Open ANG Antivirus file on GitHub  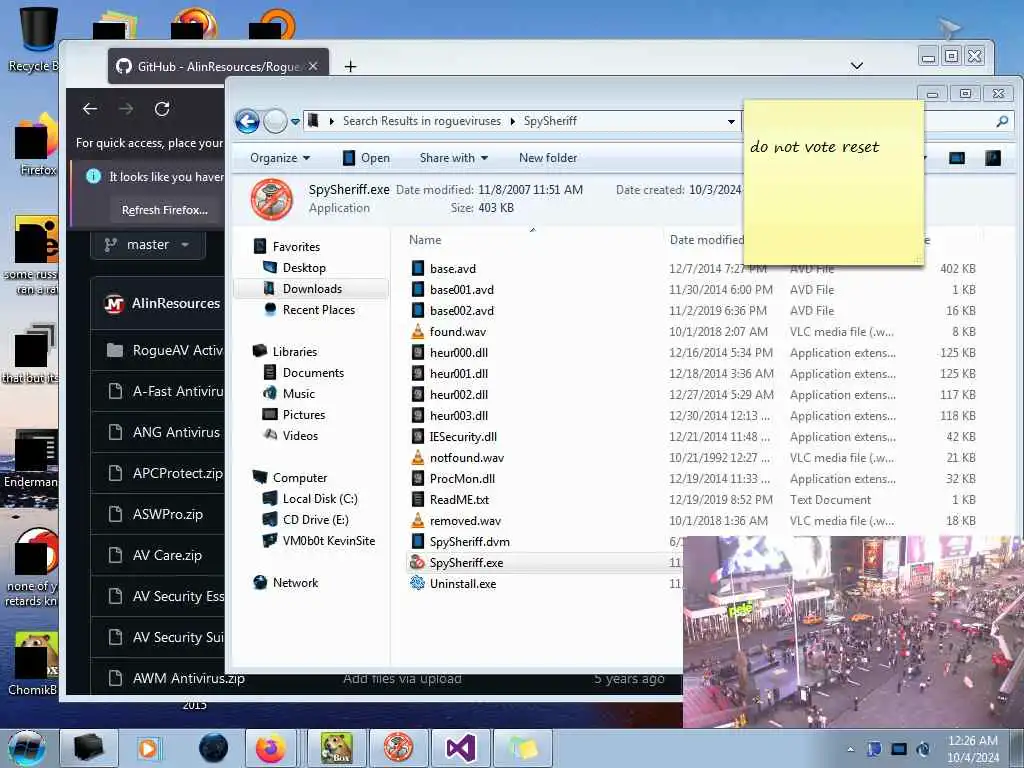click(176, 432)
